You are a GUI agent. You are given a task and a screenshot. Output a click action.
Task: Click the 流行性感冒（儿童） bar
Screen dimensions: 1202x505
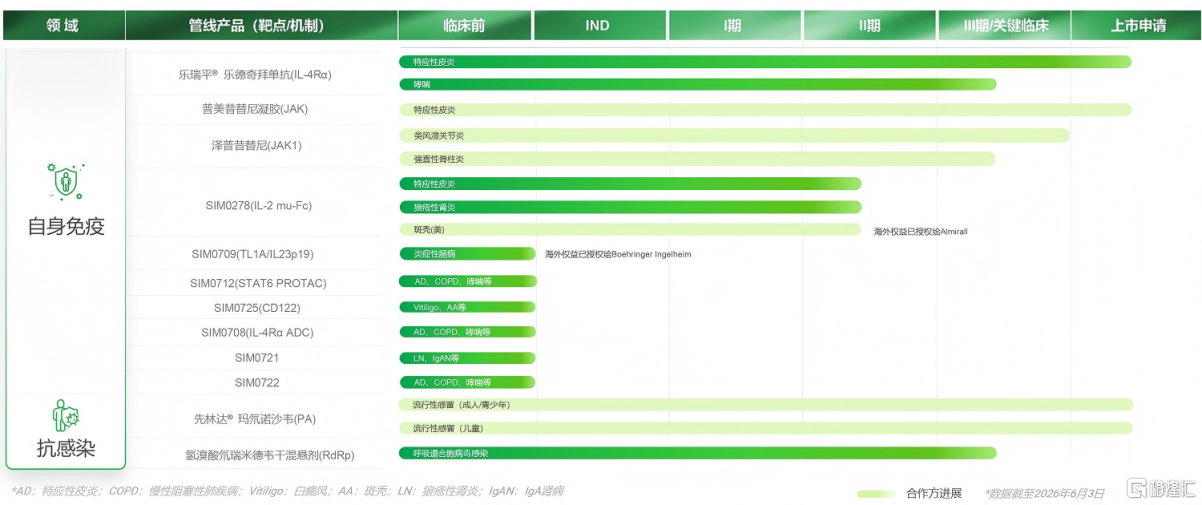click(x=767, y=428)
